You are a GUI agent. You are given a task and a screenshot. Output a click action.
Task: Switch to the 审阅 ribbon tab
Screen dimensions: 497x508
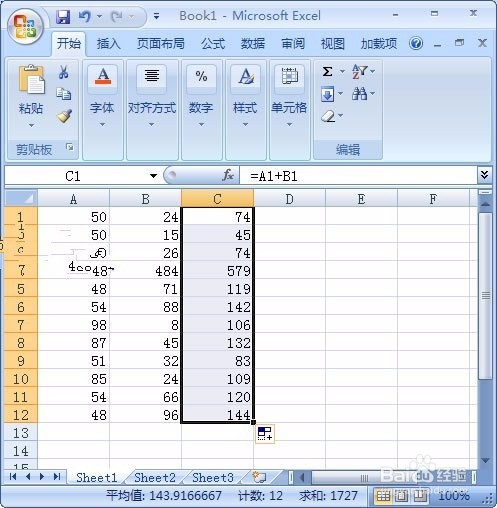click(x=293, y=44)
